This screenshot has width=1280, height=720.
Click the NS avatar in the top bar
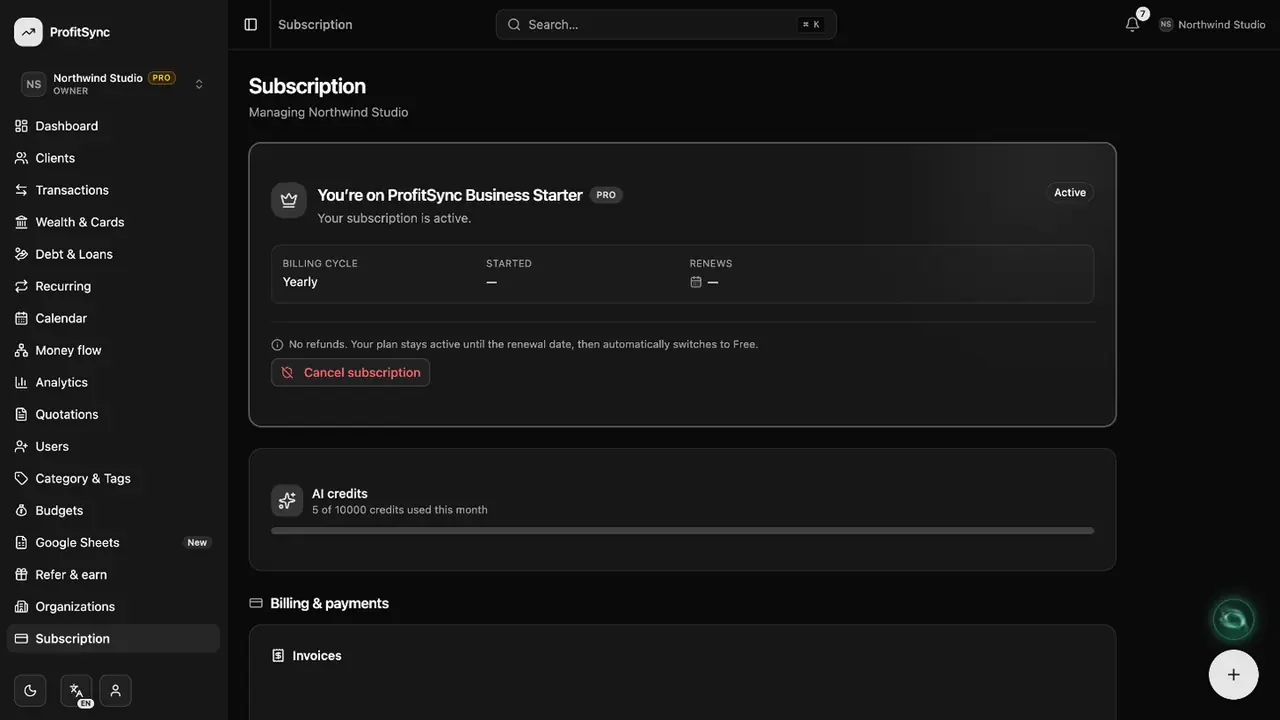[1166, 24]
